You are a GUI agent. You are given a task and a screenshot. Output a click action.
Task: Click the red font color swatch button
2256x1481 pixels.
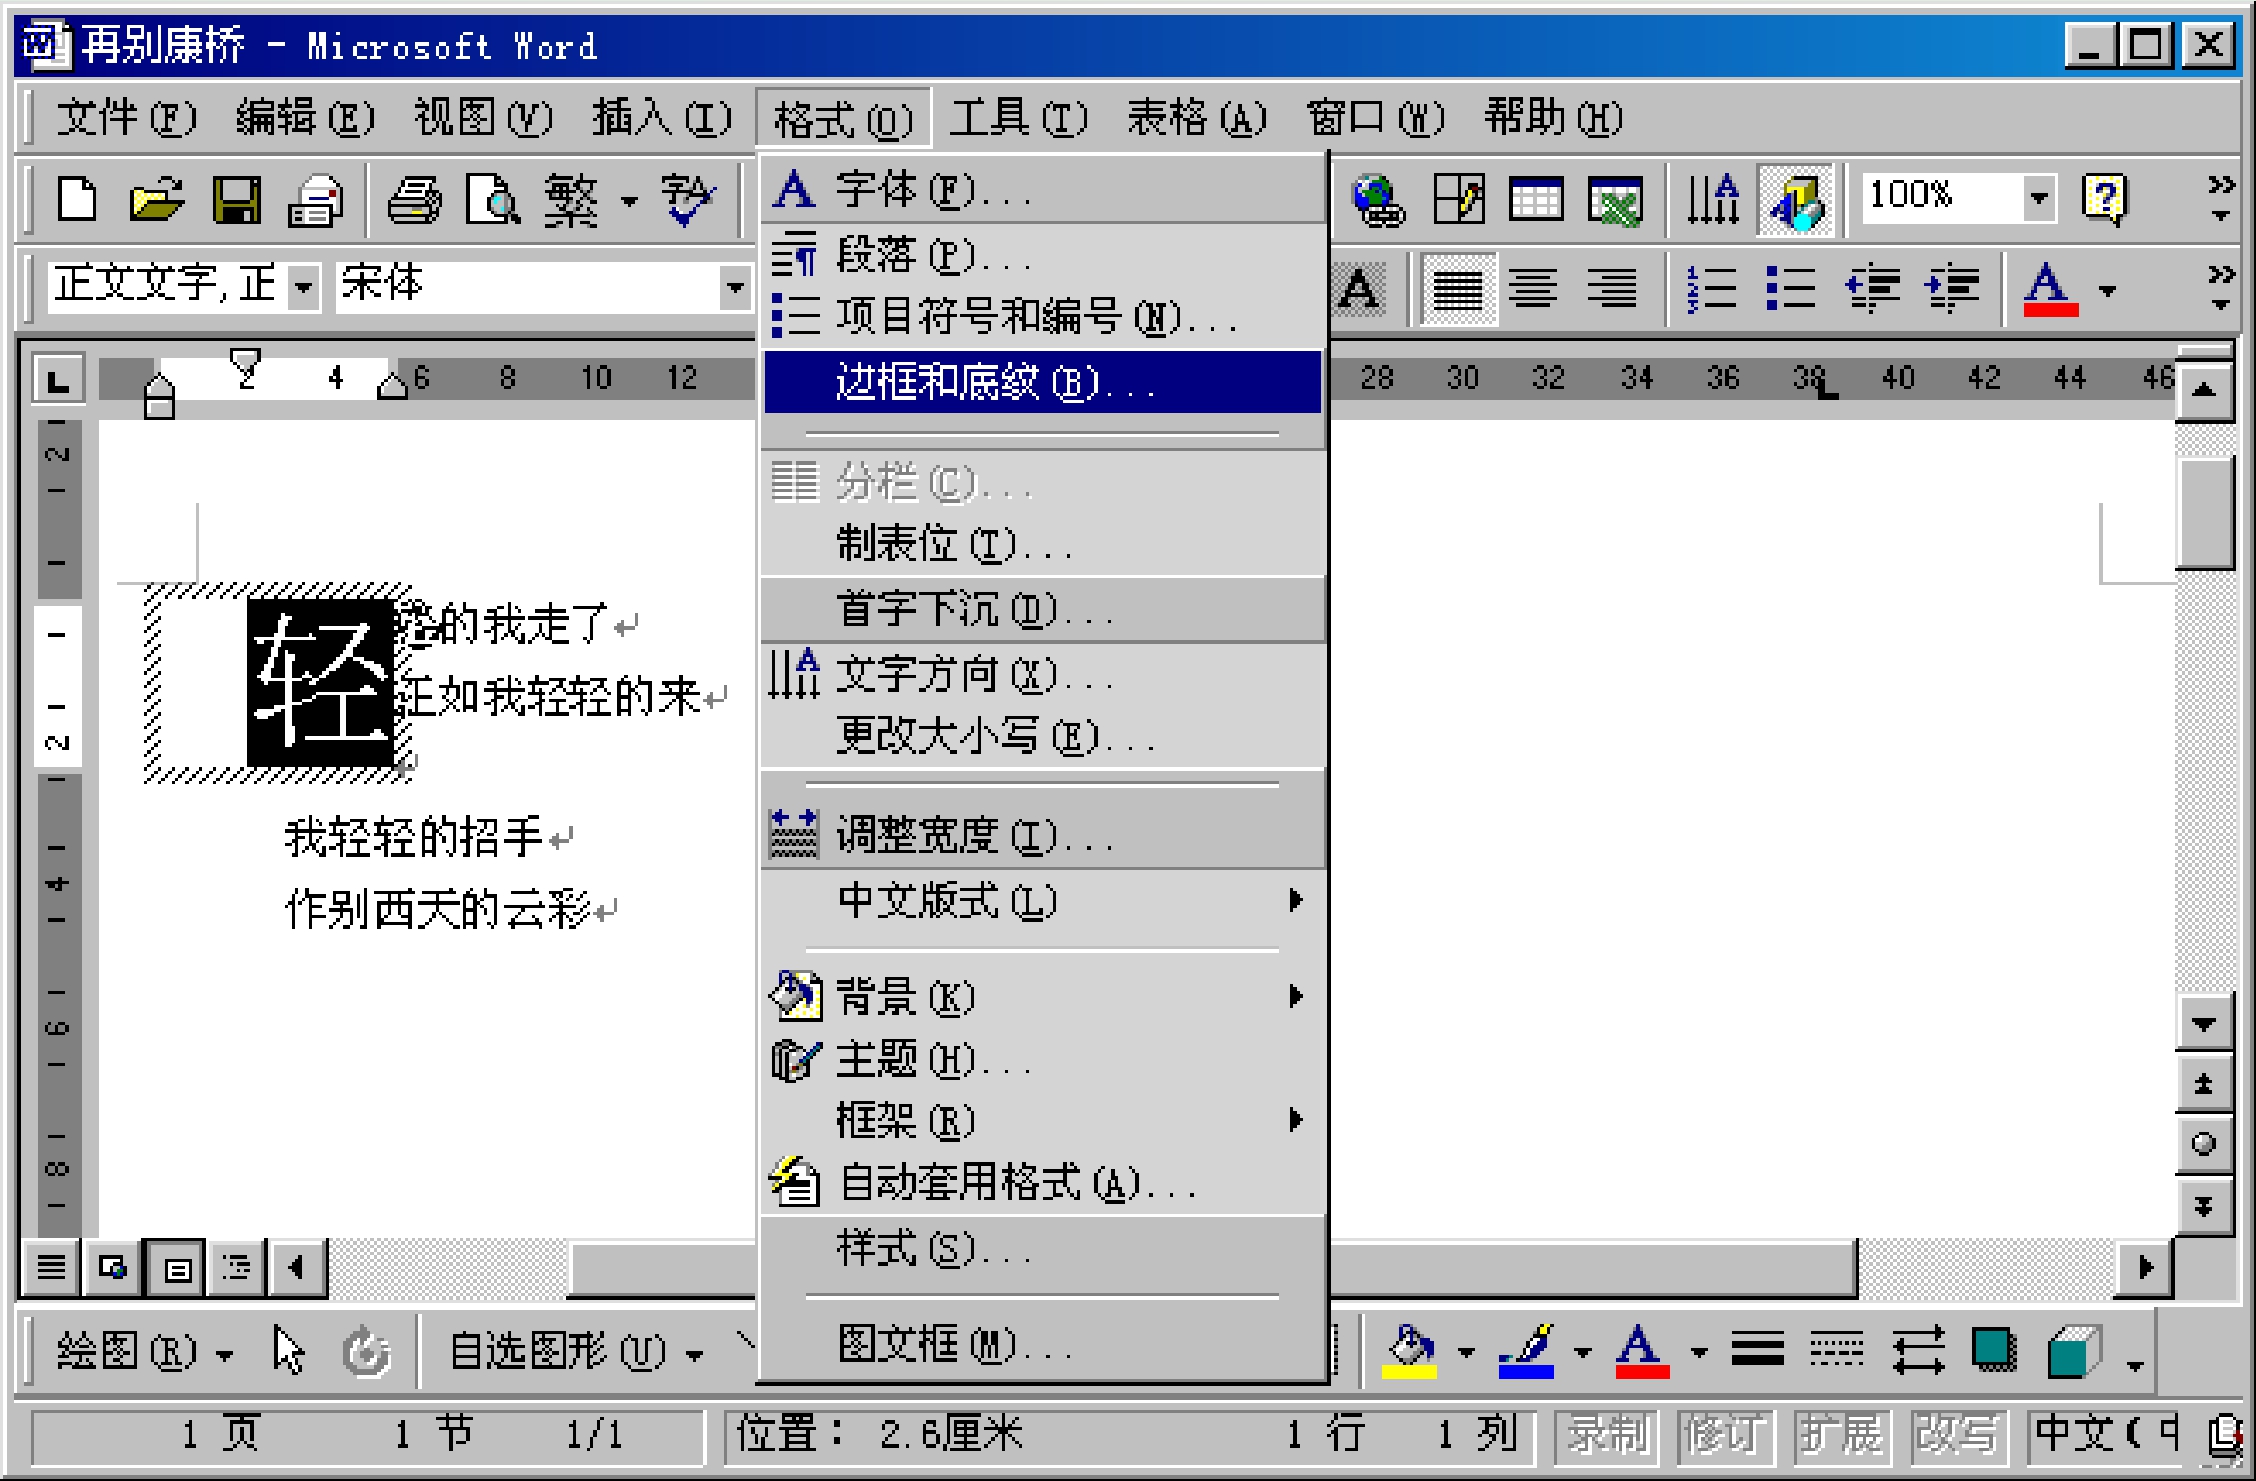pos(2049,289)
